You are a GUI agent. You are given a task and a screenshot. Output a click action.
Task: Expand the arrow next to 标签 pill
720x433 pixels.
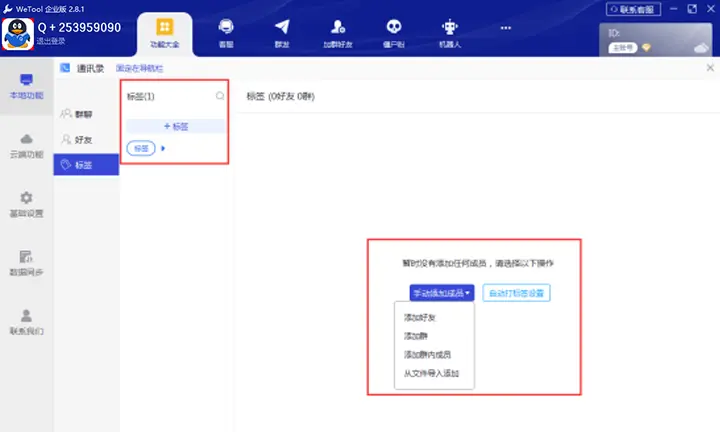[x=163, y=148]
